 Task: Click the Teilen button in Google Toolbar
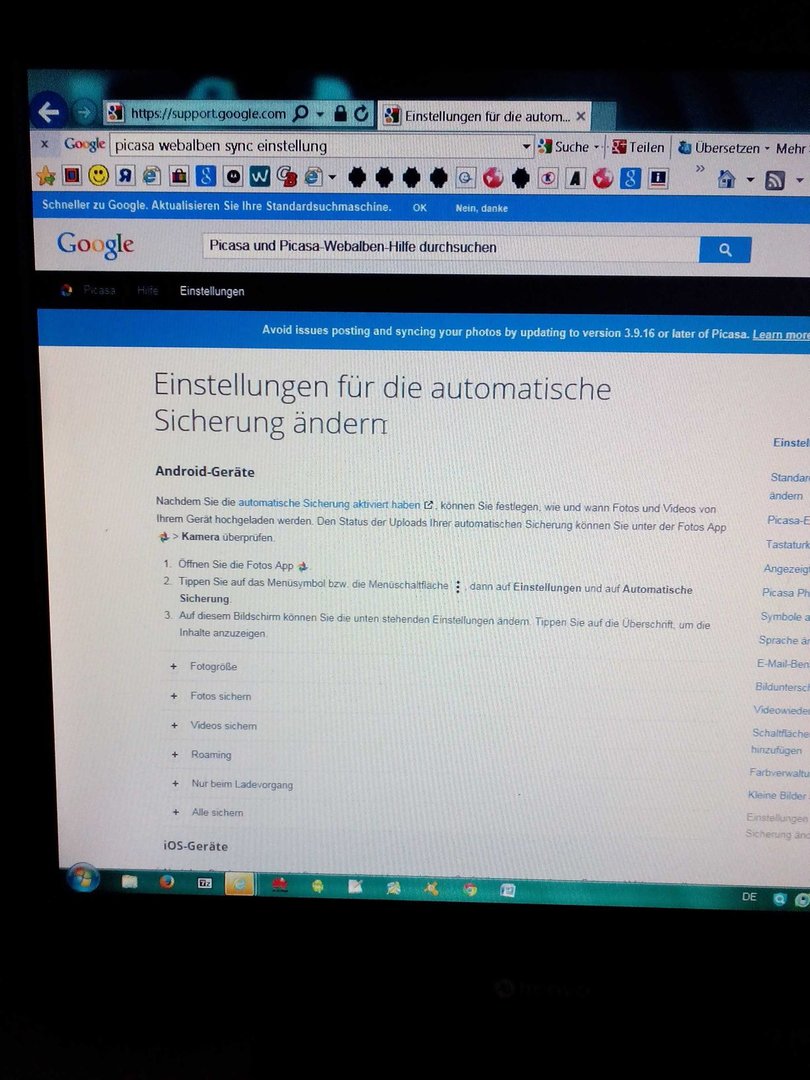click(x=638, y=147)
